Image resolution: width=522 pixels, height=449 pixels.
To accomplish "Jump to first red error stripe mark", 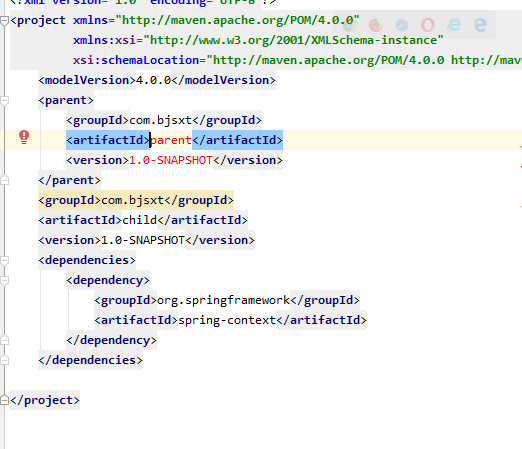I will coord(521,146).
